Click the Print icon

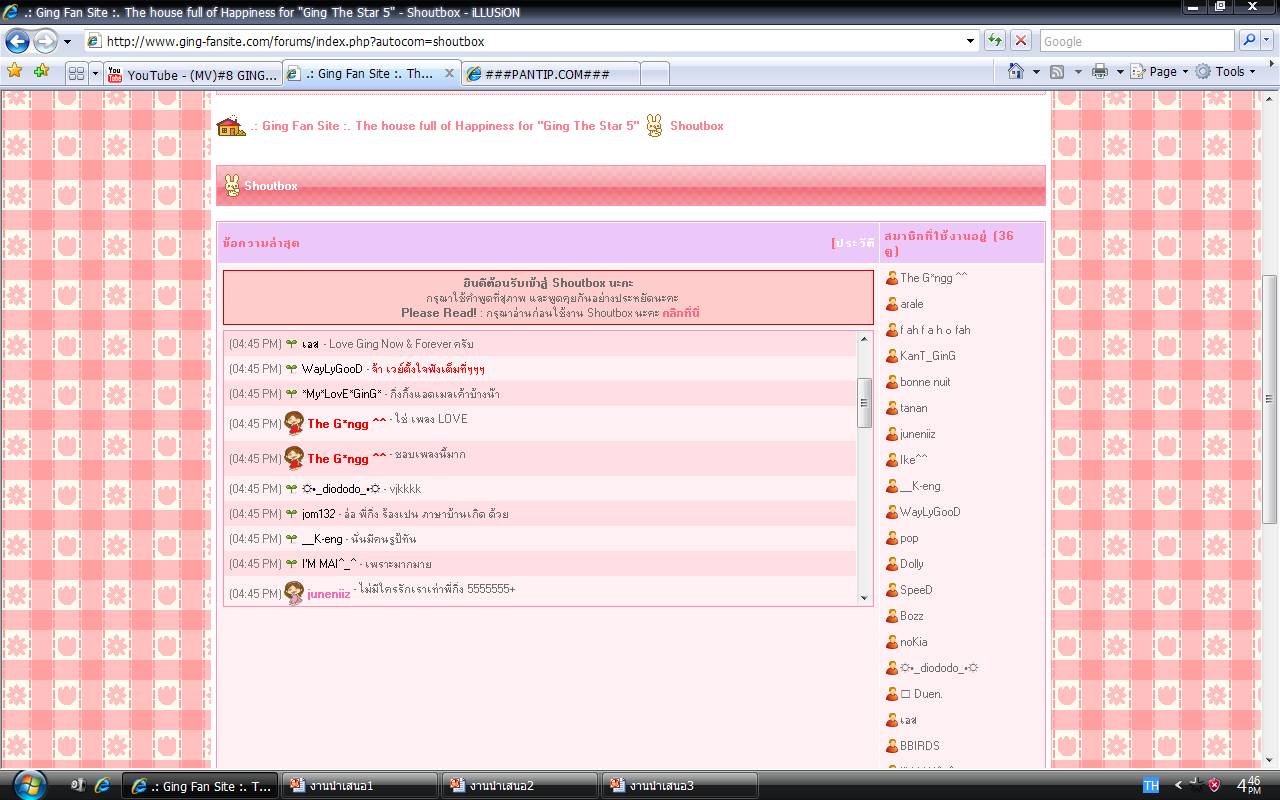1100,71
